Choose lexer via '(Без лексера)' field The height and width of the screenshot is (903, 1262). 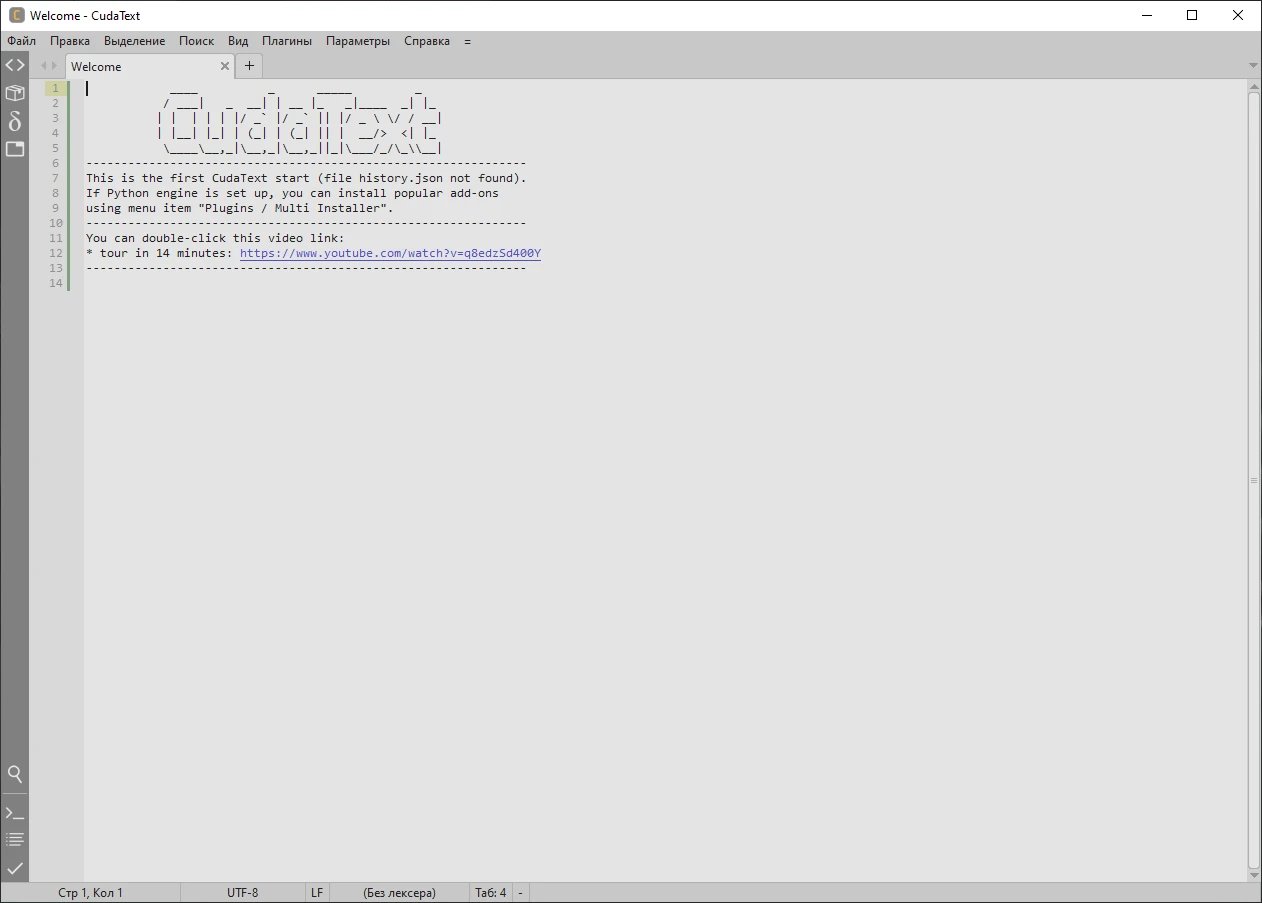[x=399, y=893]
